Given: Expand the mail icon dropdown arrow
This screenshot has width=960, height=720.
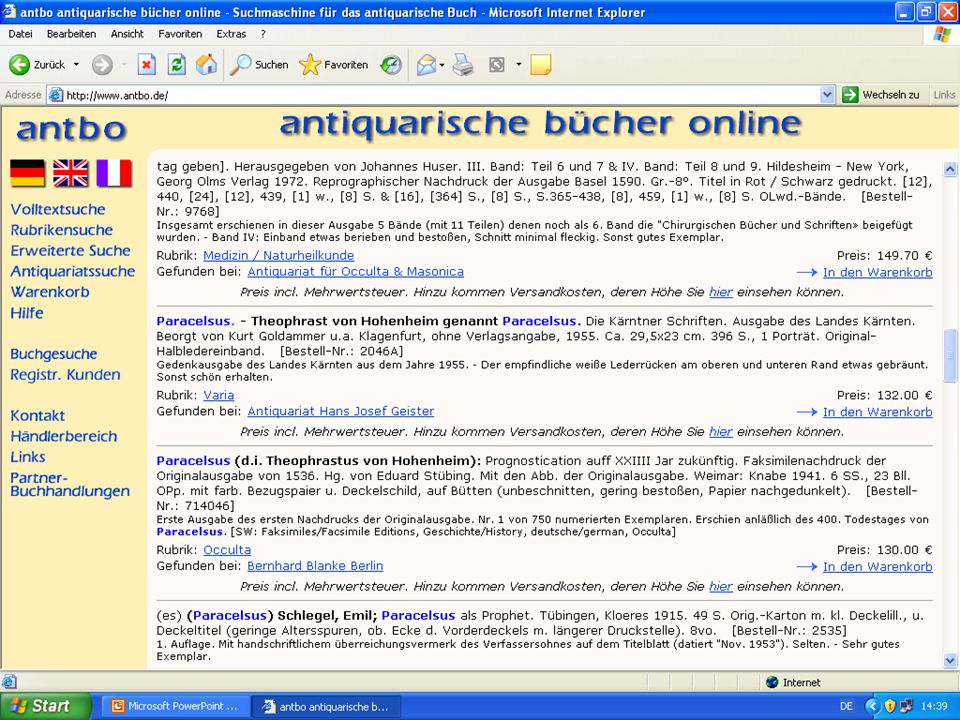Looking at the screenshot, I should 441,65.
